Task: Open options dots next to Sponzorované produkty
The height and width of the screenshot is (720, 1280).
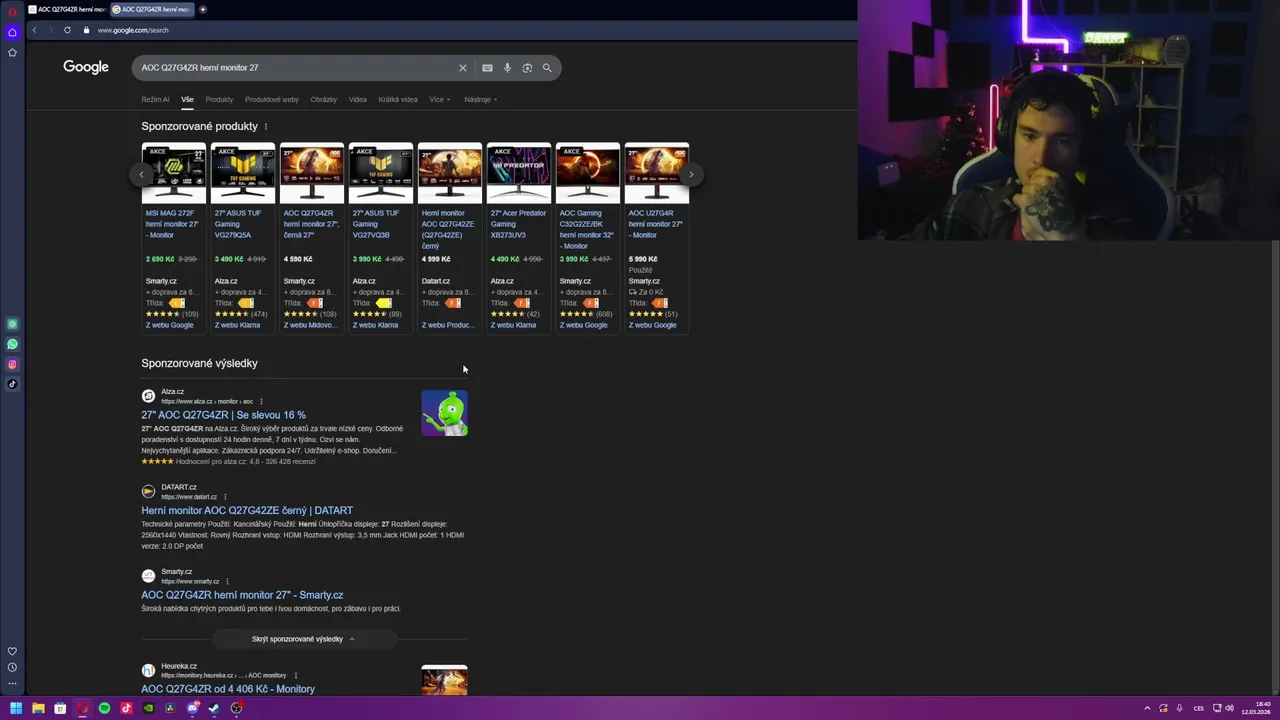Action: point(266,127)
